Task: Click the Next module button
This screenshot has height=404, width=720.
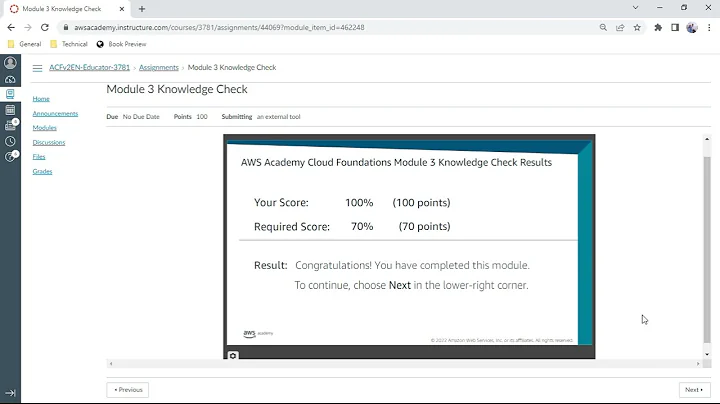Action: 694,390
